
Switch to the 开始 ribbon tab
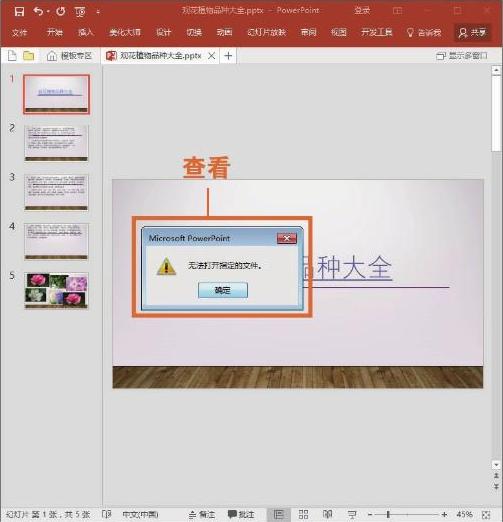pyautogui.click(x=55, y=32)
